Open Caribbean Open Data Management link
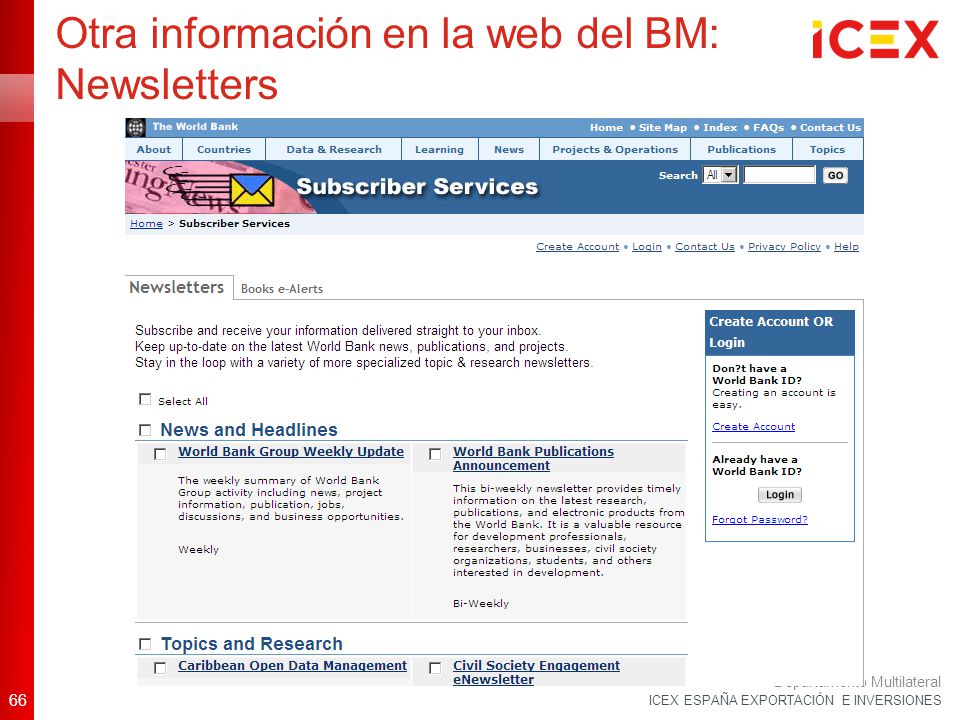 pyautogui.click(x=292, y=666)
